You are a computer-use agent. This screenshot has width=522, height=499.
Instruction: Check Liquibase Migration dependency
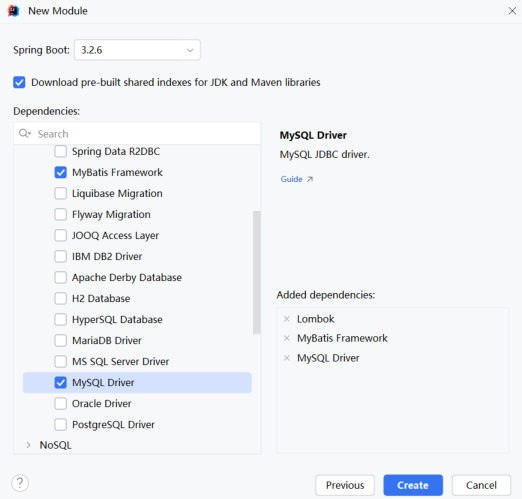(x=60, y=193)
